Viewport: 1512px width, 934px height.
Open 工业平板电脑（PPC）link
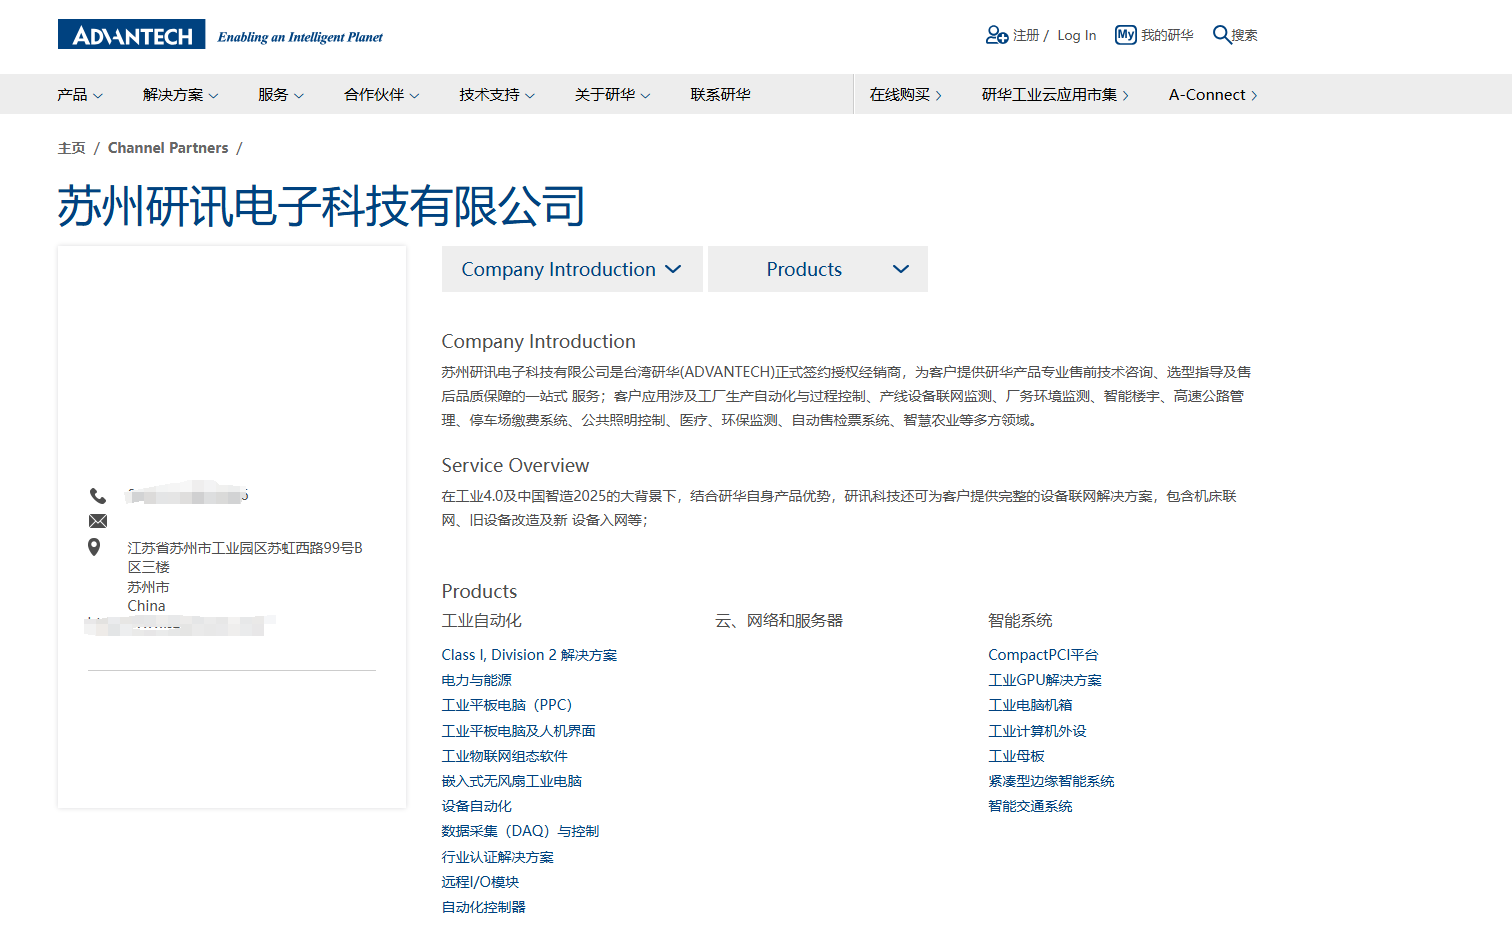coord(507,705)
